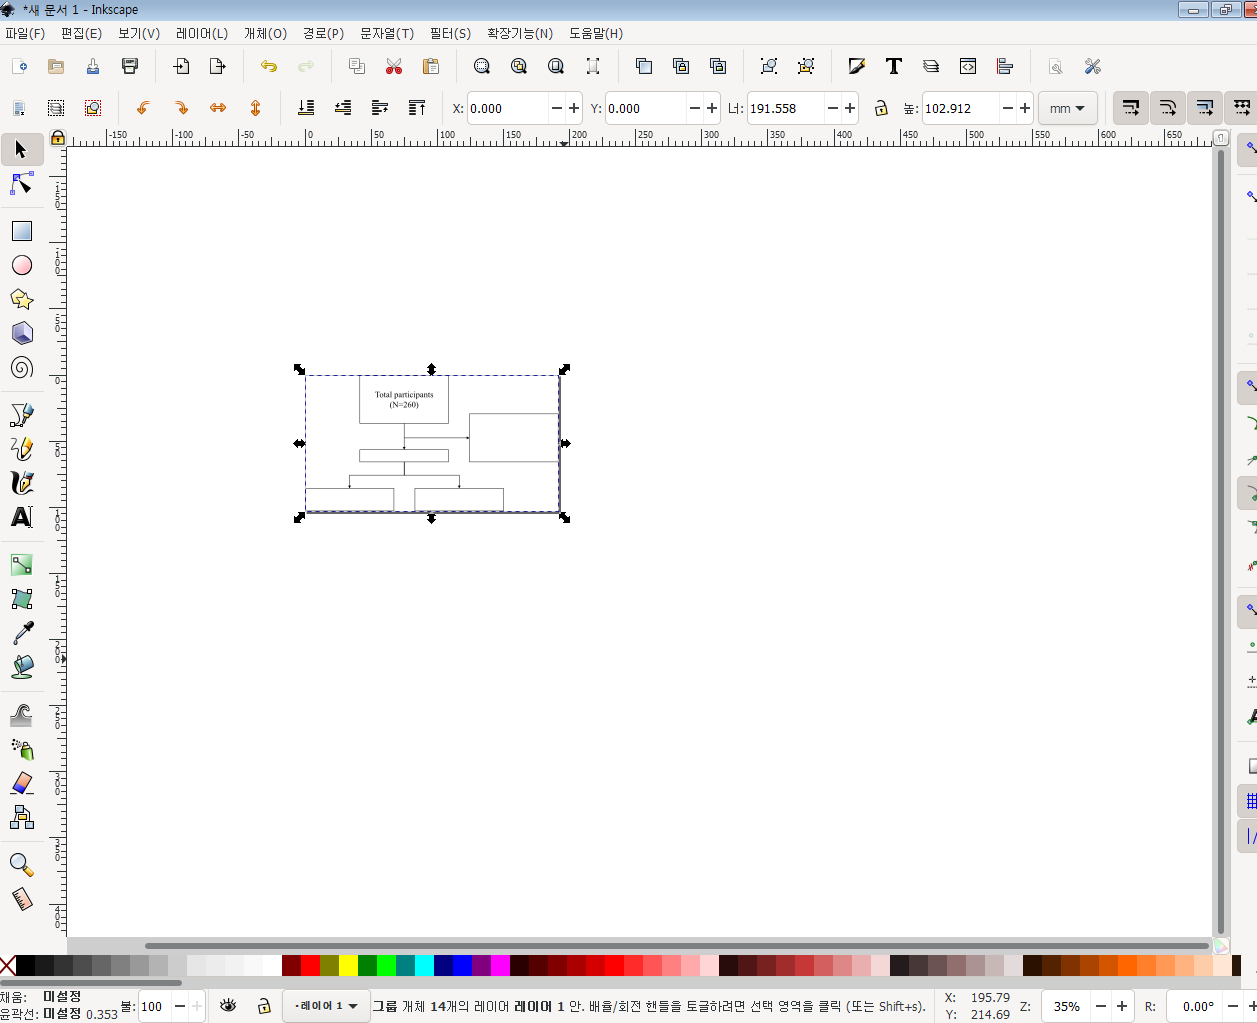The width and height of the screenshot is (1257, 1023).
Task: Open 파일(F) menu
Action: [25, 33]
